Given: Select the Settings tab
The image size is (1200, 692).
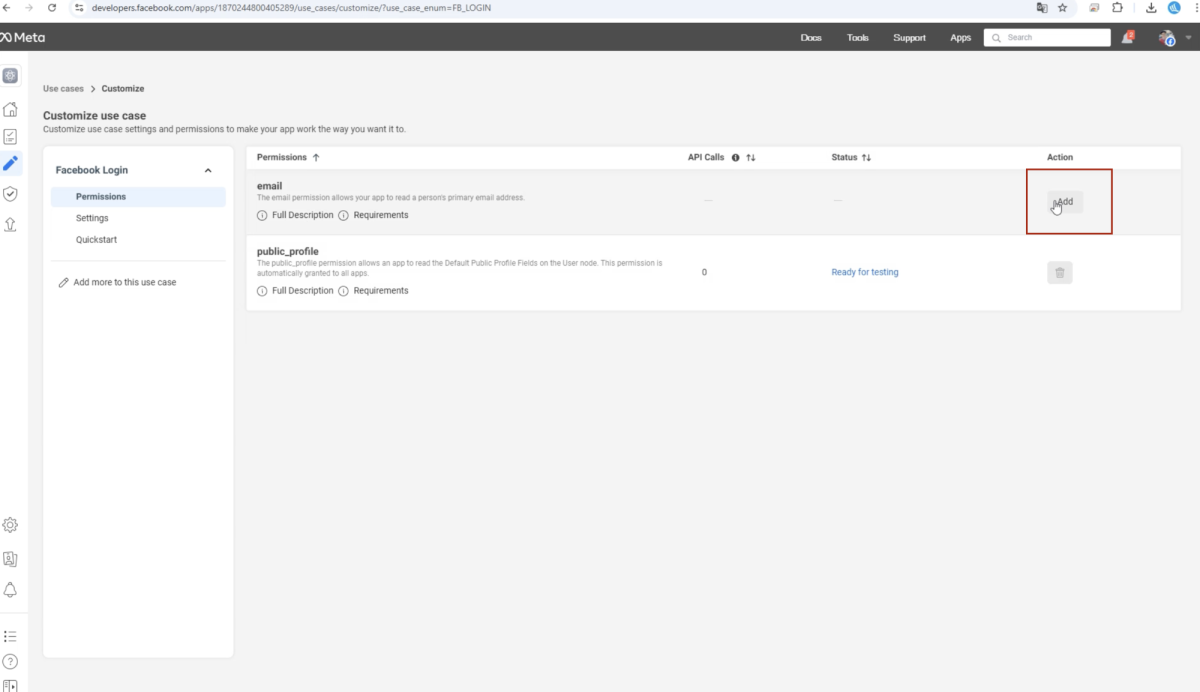Looking at the screenshot, I should 92,218.
